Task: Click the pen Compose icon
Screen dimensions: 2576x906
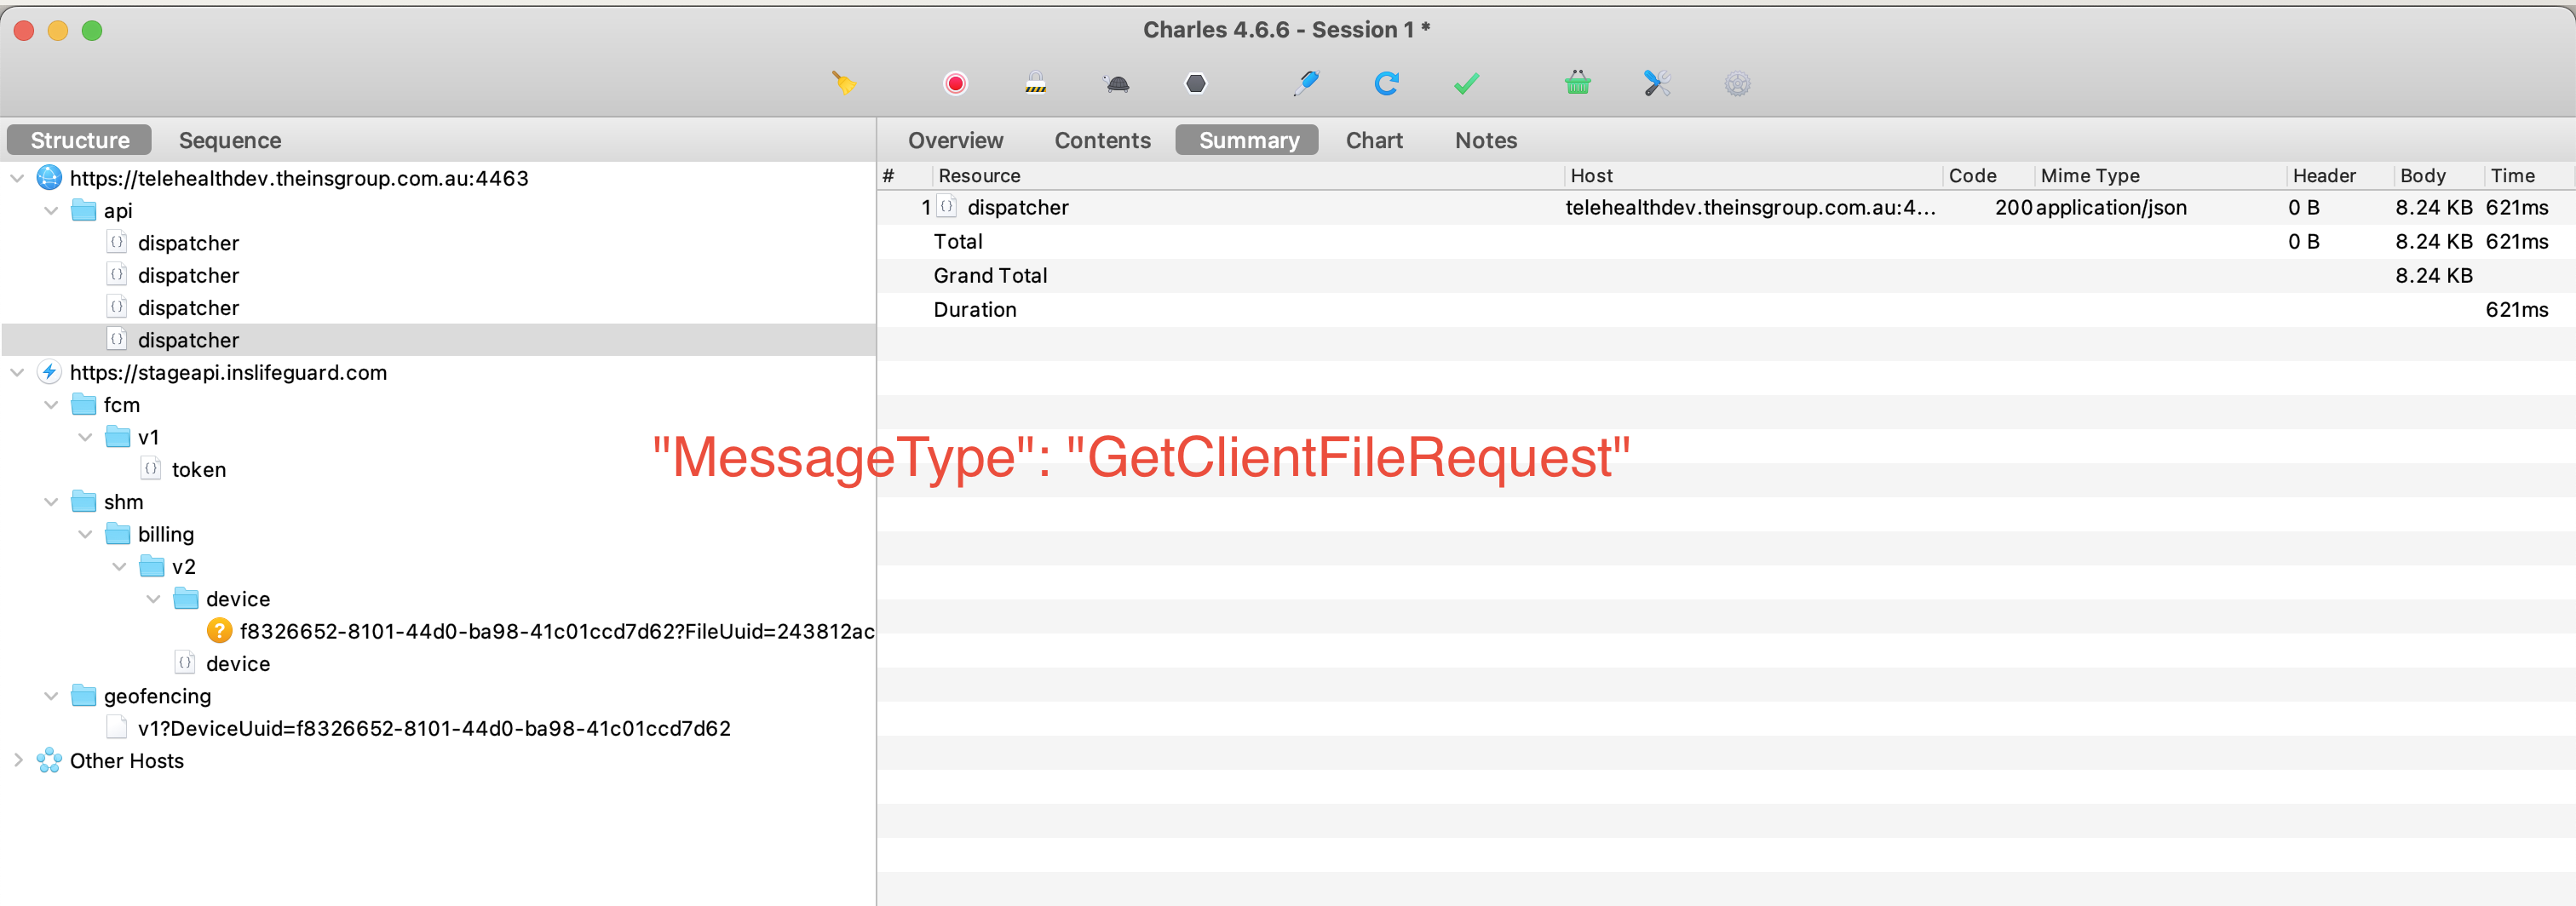Action: pos(1306,83)
